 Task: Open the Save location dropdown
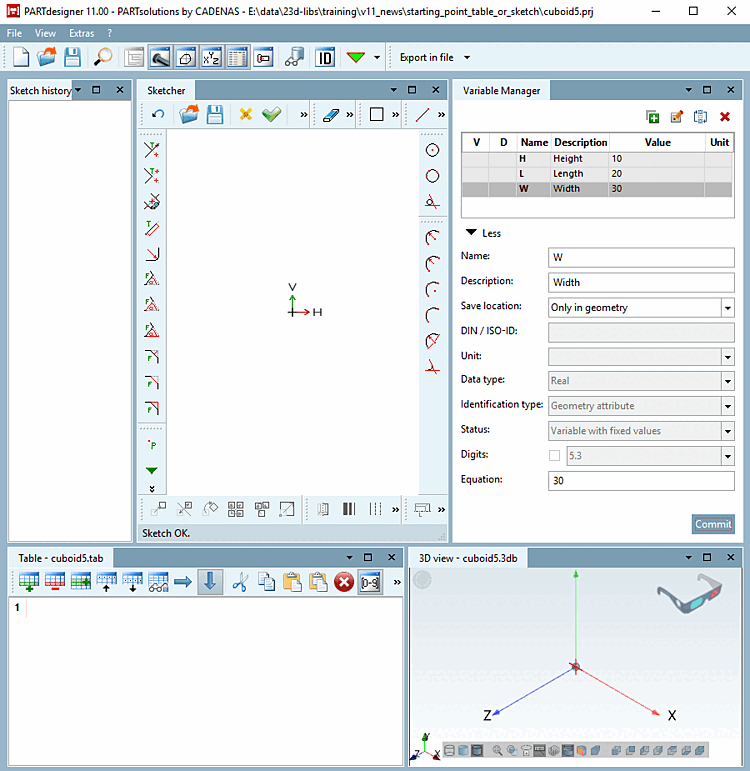click(727, 308)
